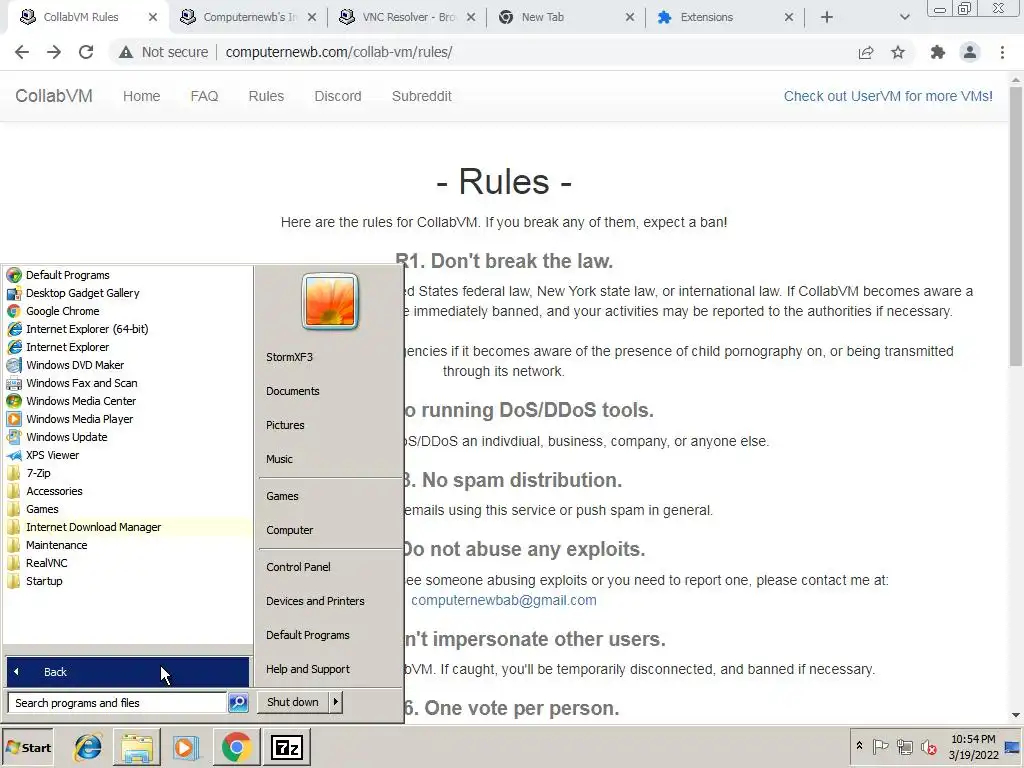The height and width of the screenshot is (768, 1024).
Task: Click browser back arrow
Action: click(x=22, y=52)
